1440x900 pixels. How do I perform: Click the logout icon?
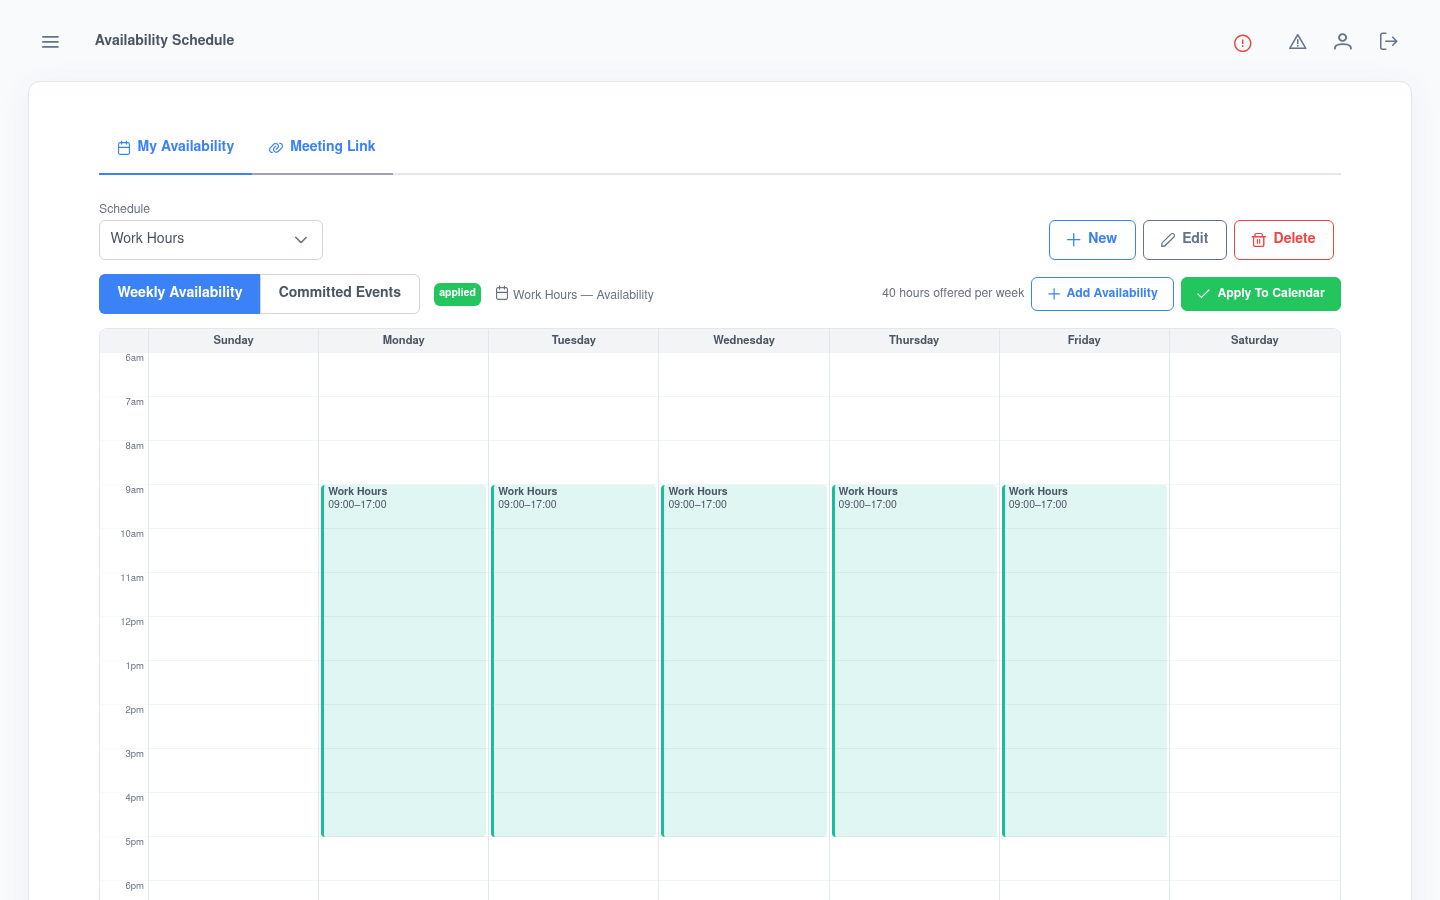[1388, 41]
